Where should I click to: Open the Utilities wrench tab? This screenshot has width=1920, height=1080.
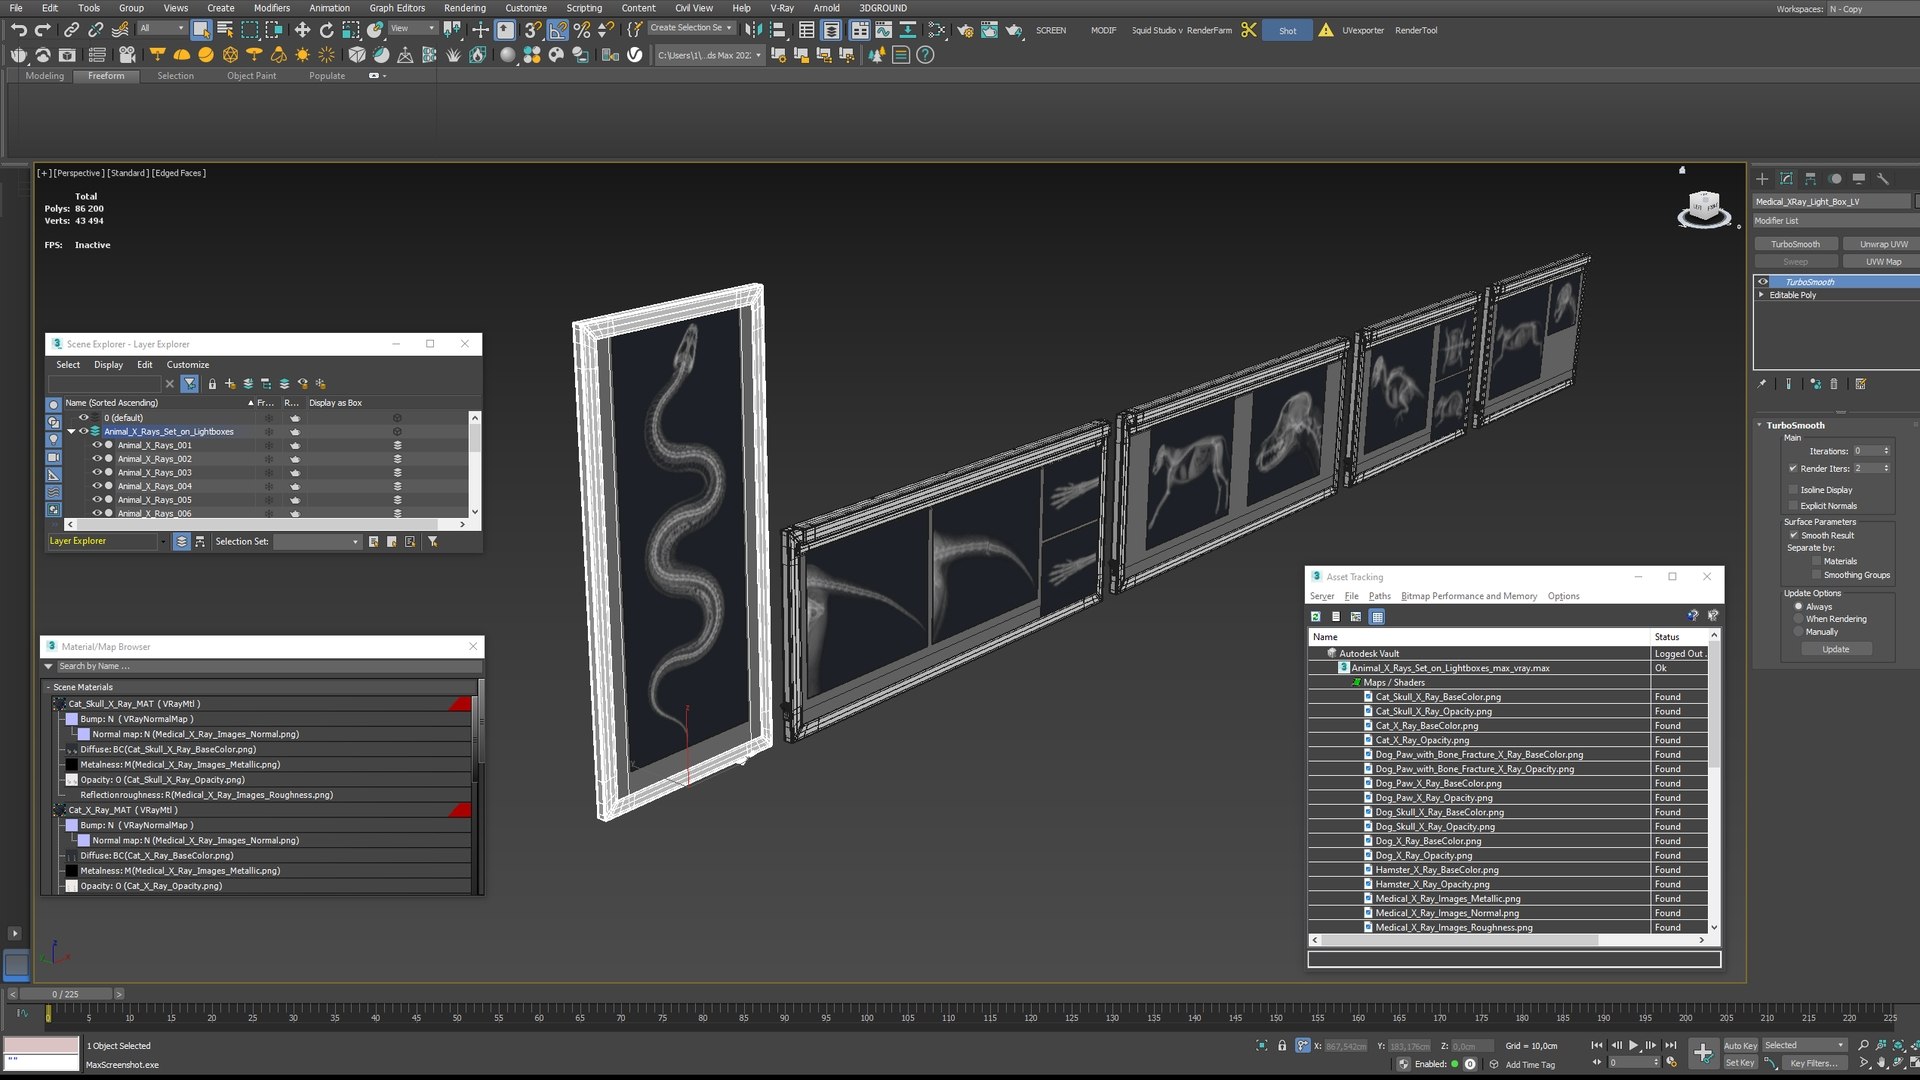pyautogui.click(x=1882, y=179)
